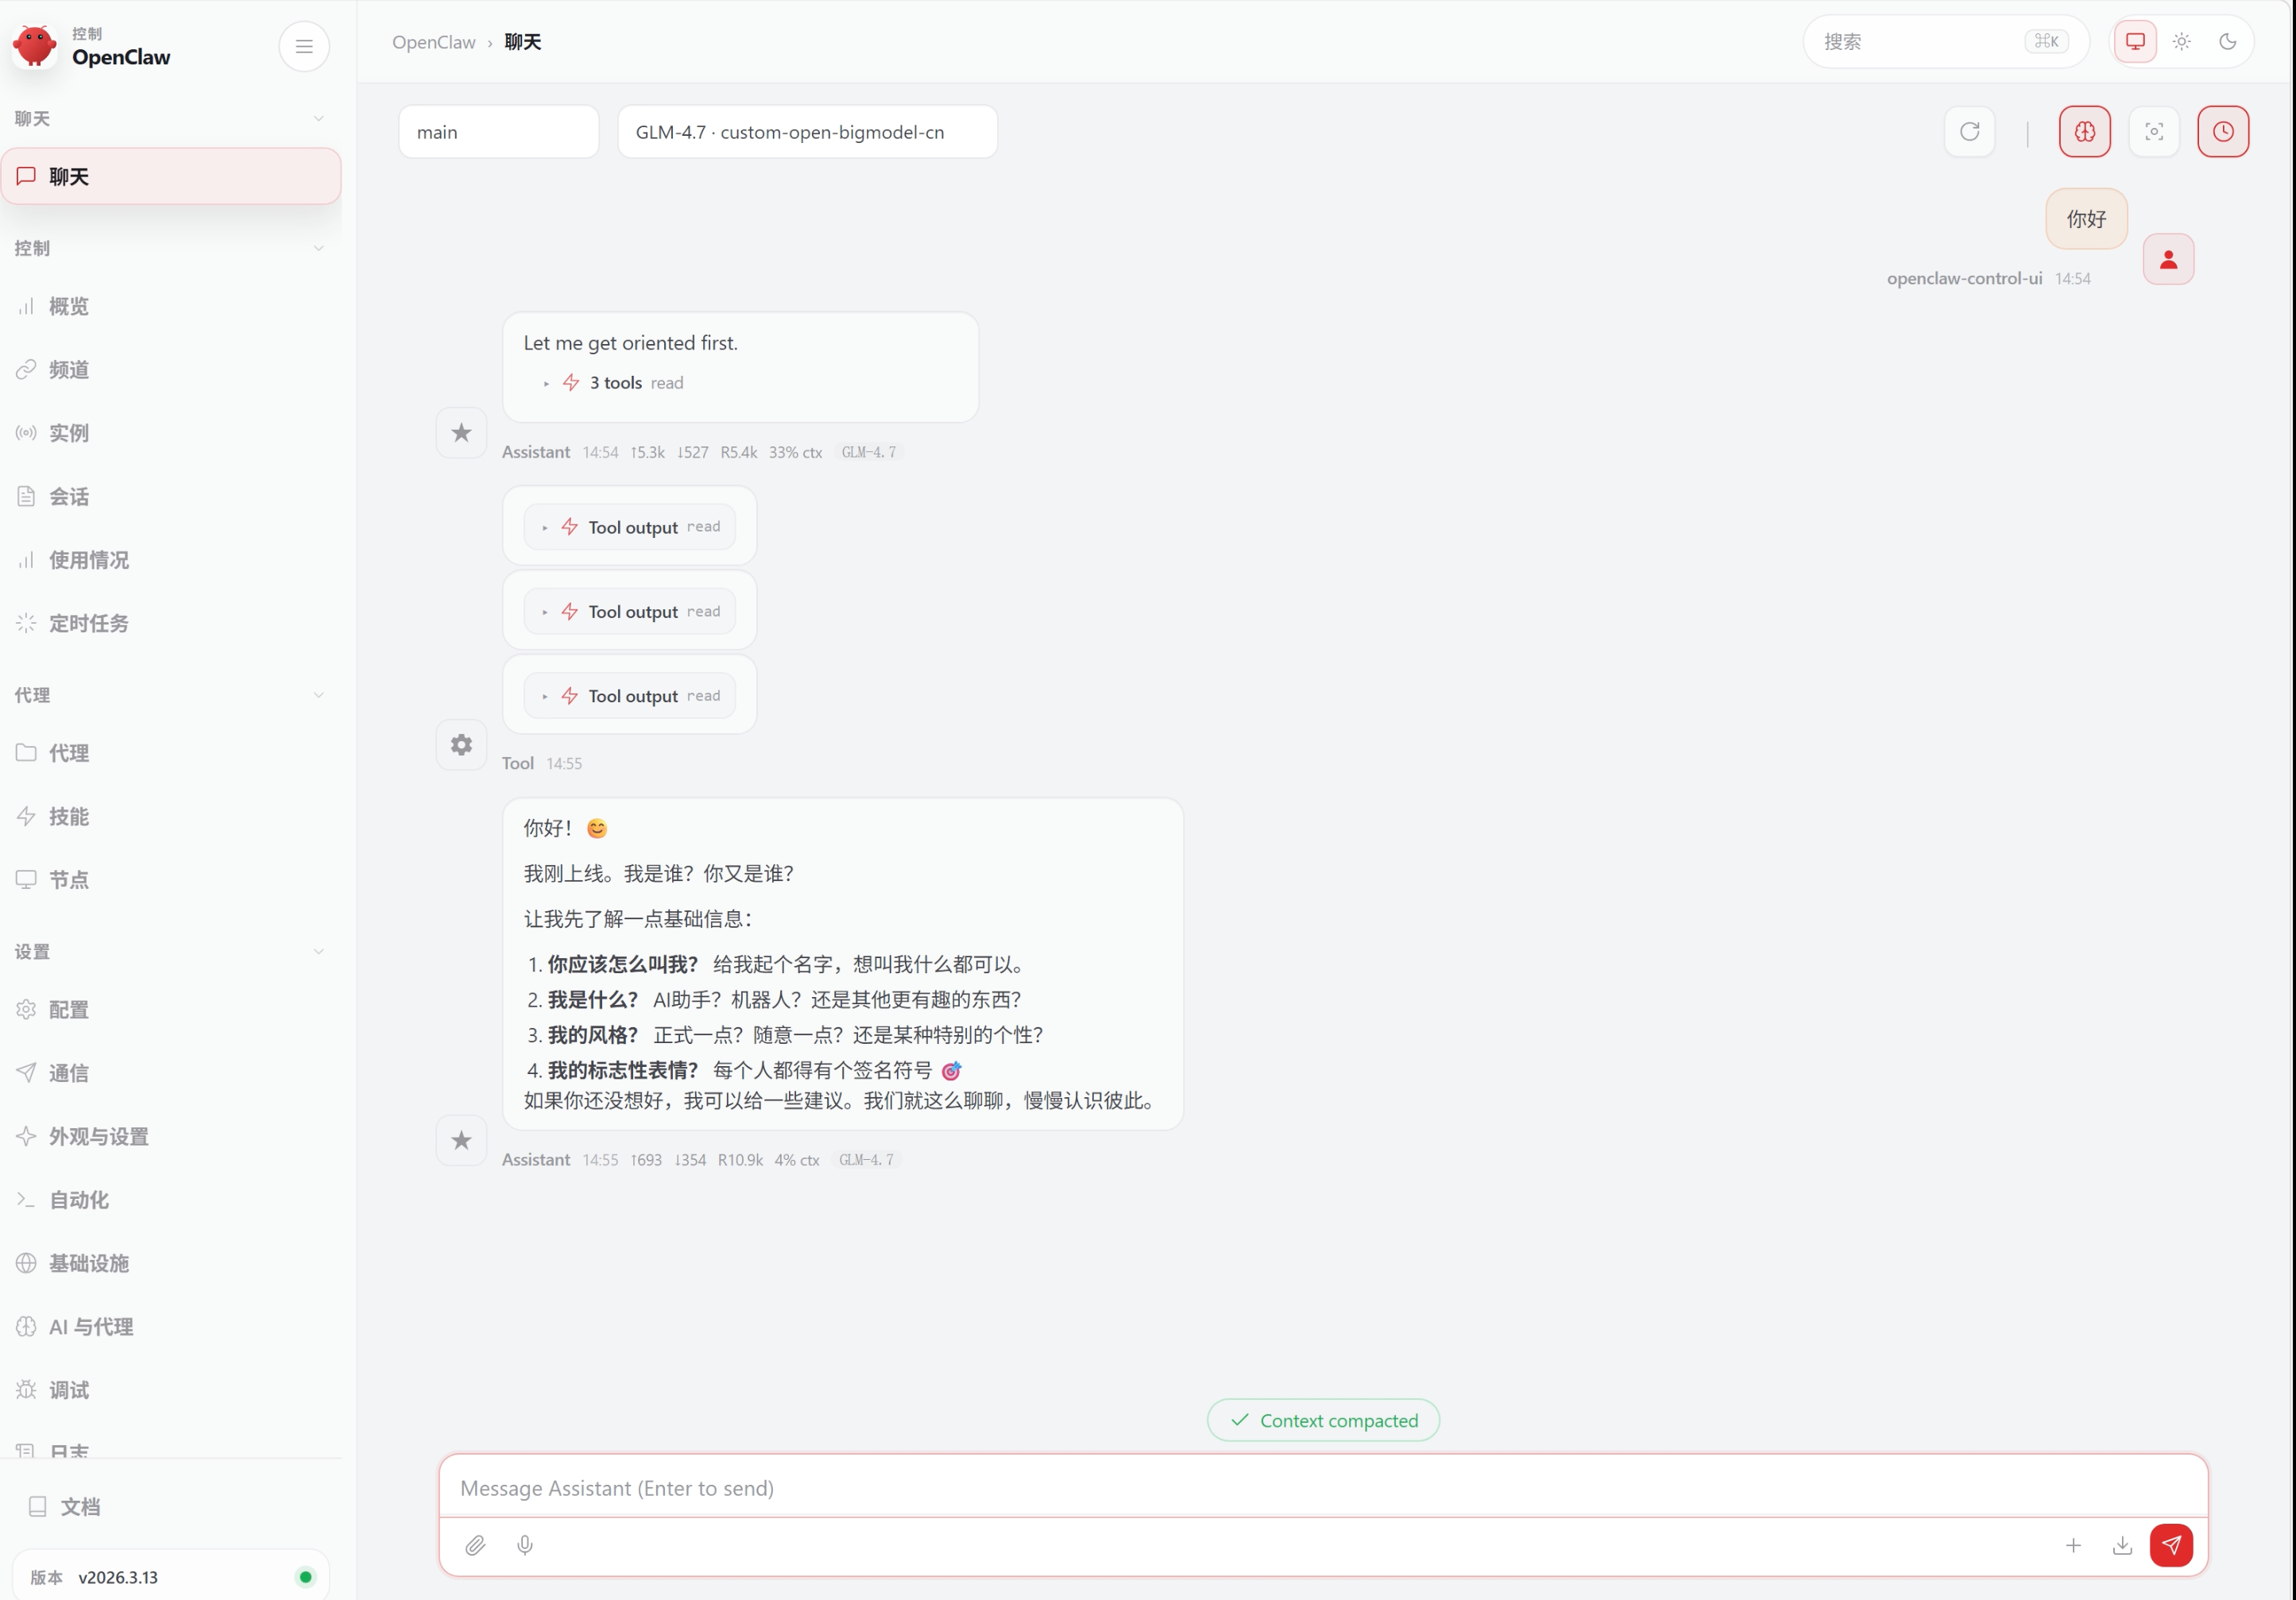Open the 定时任务 sidebar item
The height and width of the screenshot is (1600, 2296).
pos(89,623)
